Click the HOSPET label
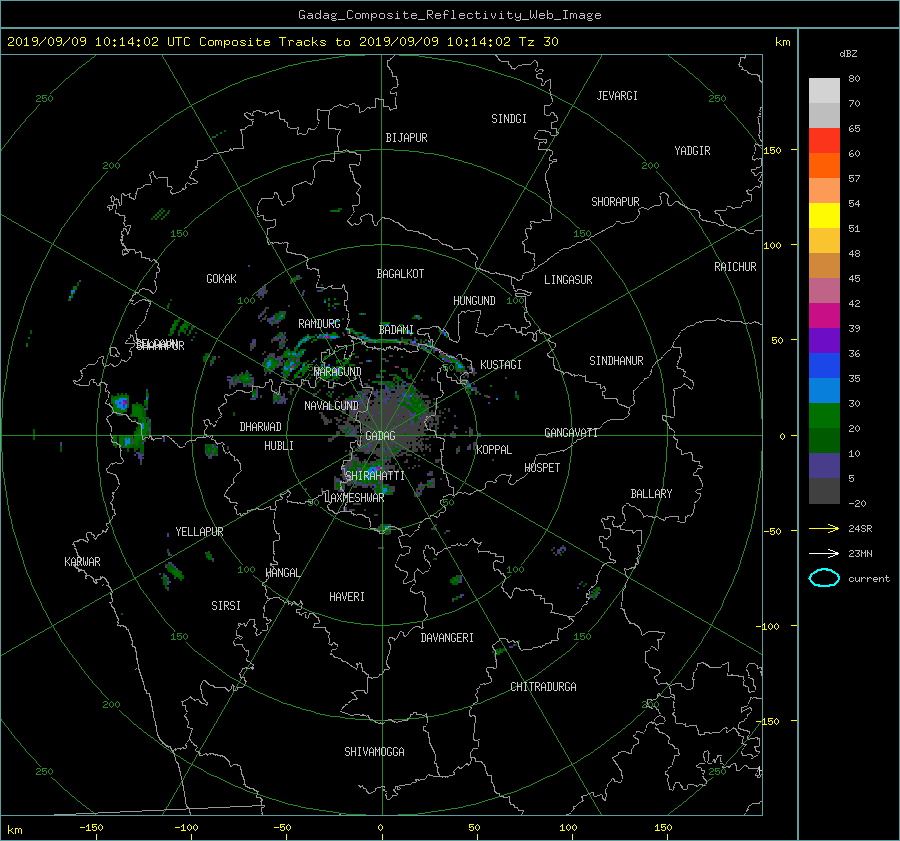 click(x=542, y=468)
